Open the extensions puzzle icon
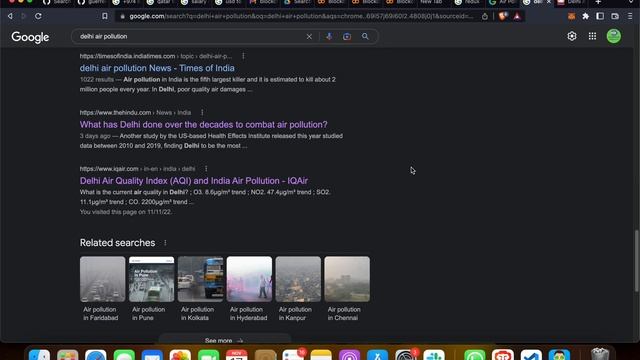The image size is (640, 360). coord(586,16)
